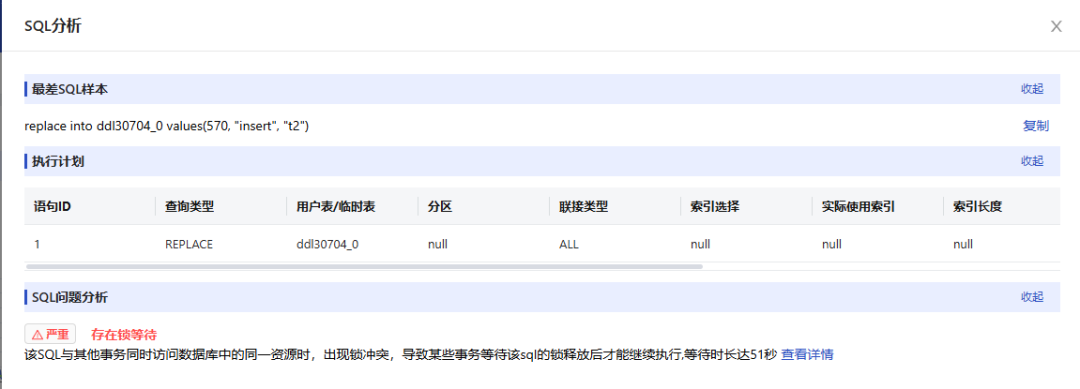Close the SQL分析 dialog with the X icon

pyautogui.click(x=1056, y=26)
